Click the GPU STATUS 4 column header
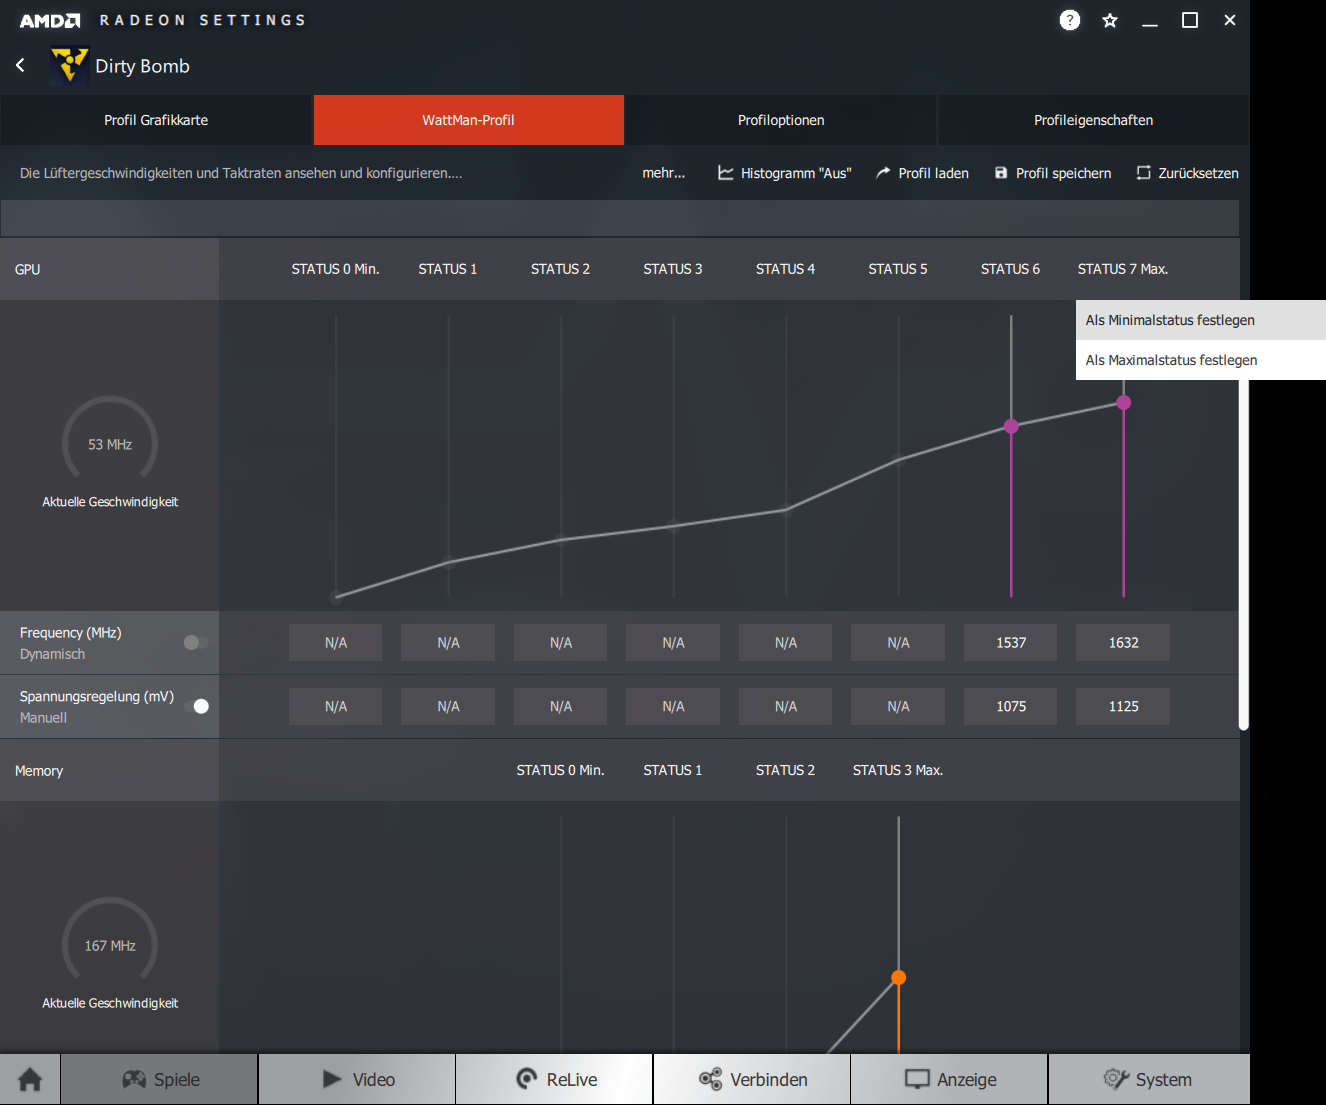This screenshot has height=1105, width=1326. click(785, 269)
